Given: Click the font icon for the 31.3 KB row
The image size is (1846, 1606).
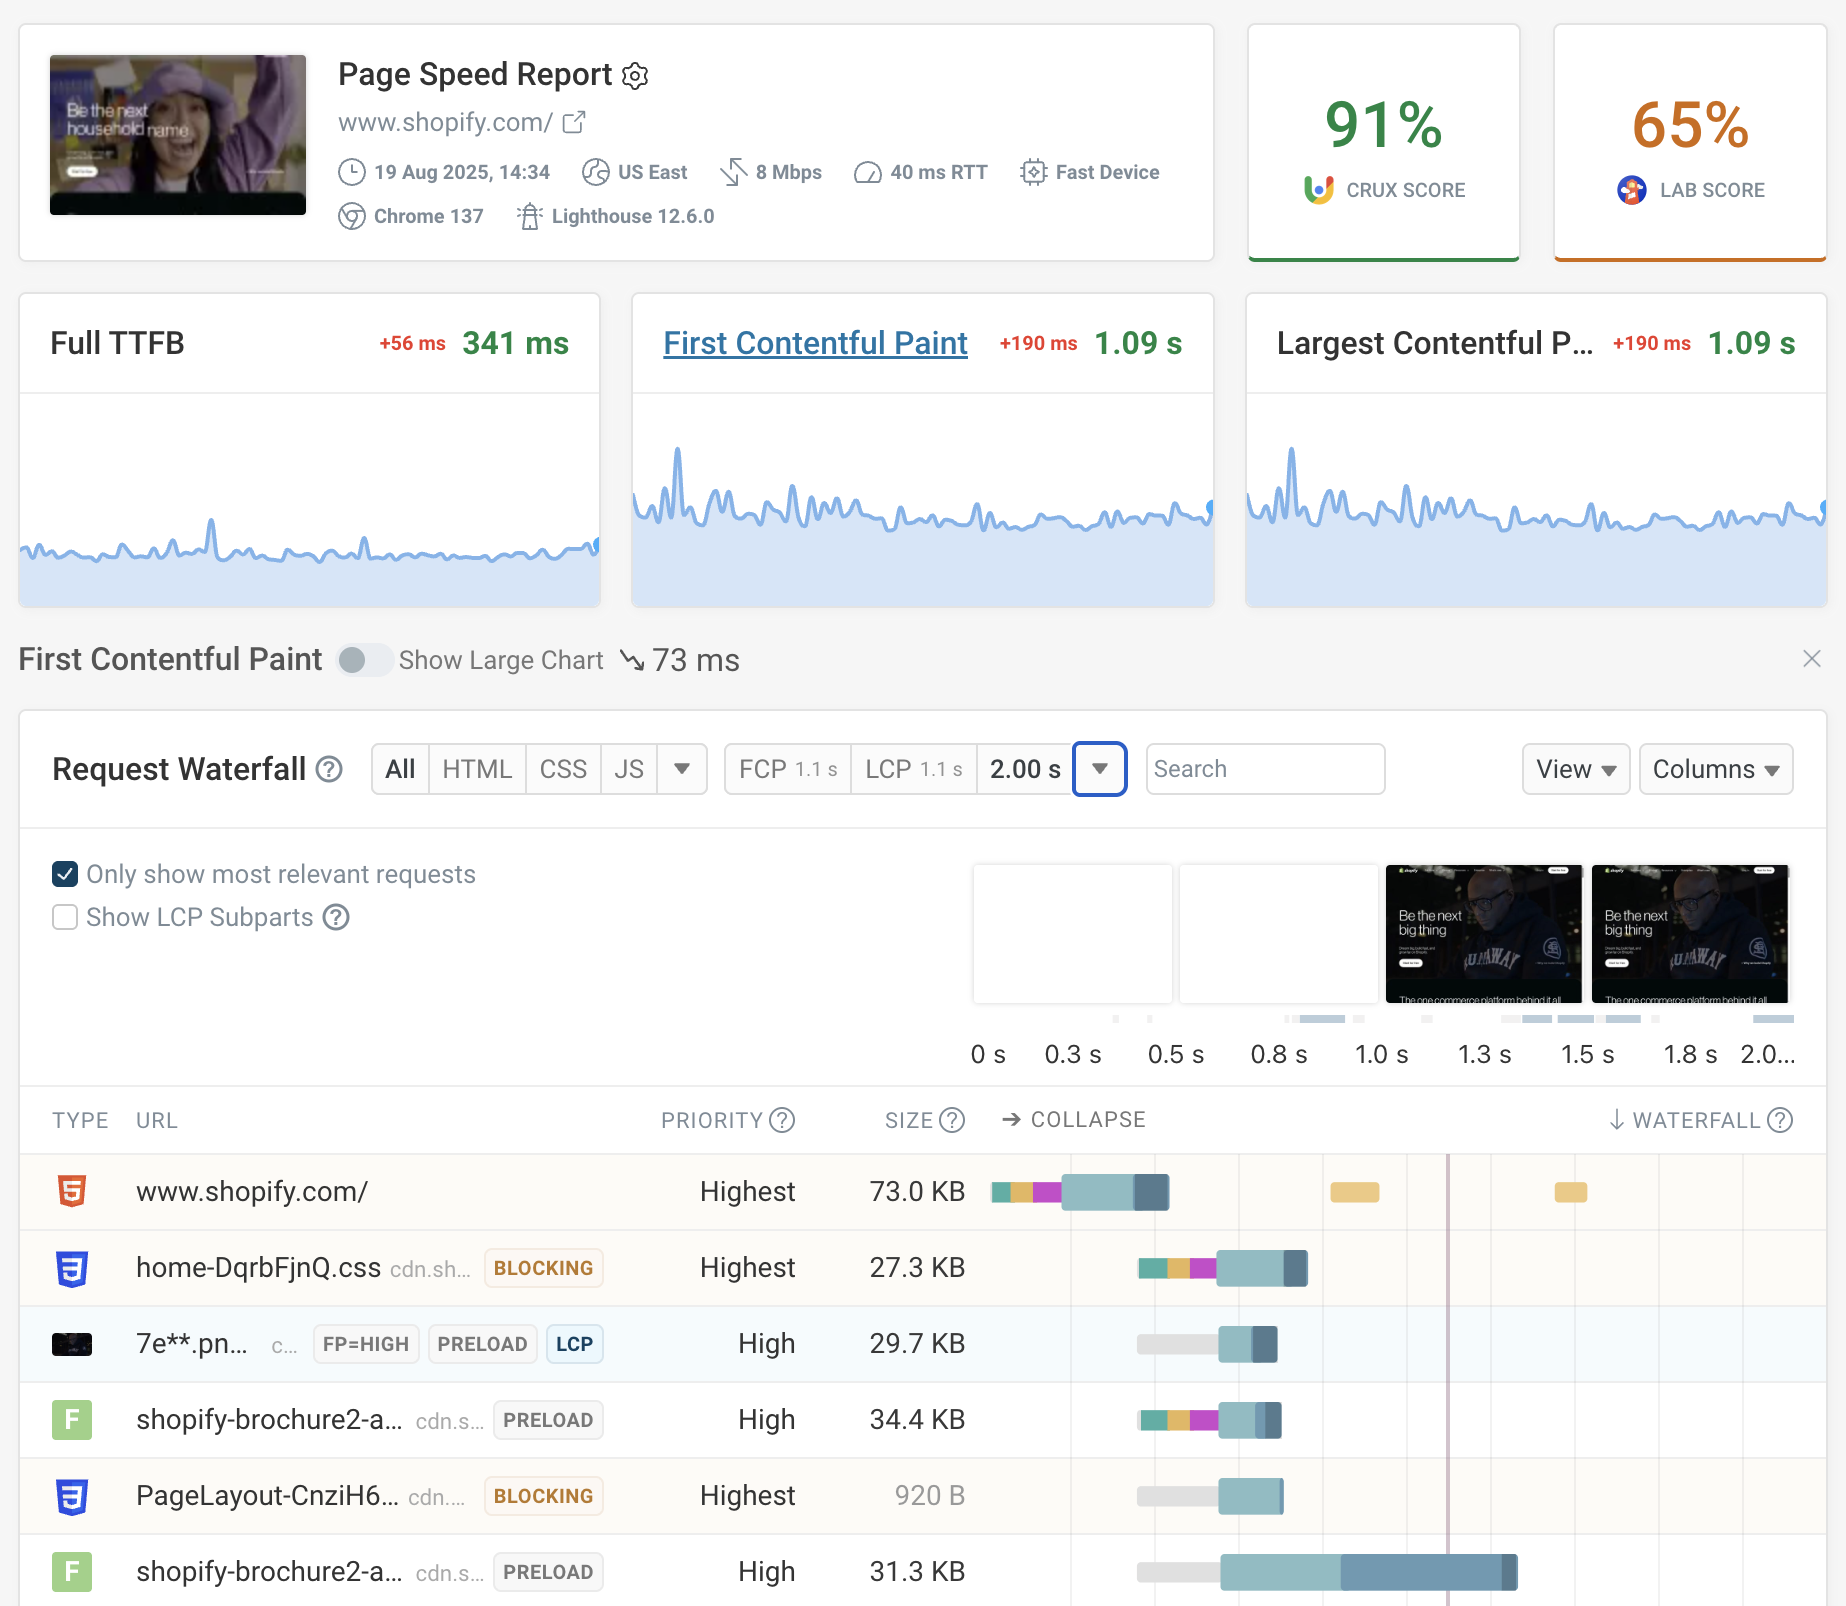Looking at the screenshot, I should [x=72, y=1572].
